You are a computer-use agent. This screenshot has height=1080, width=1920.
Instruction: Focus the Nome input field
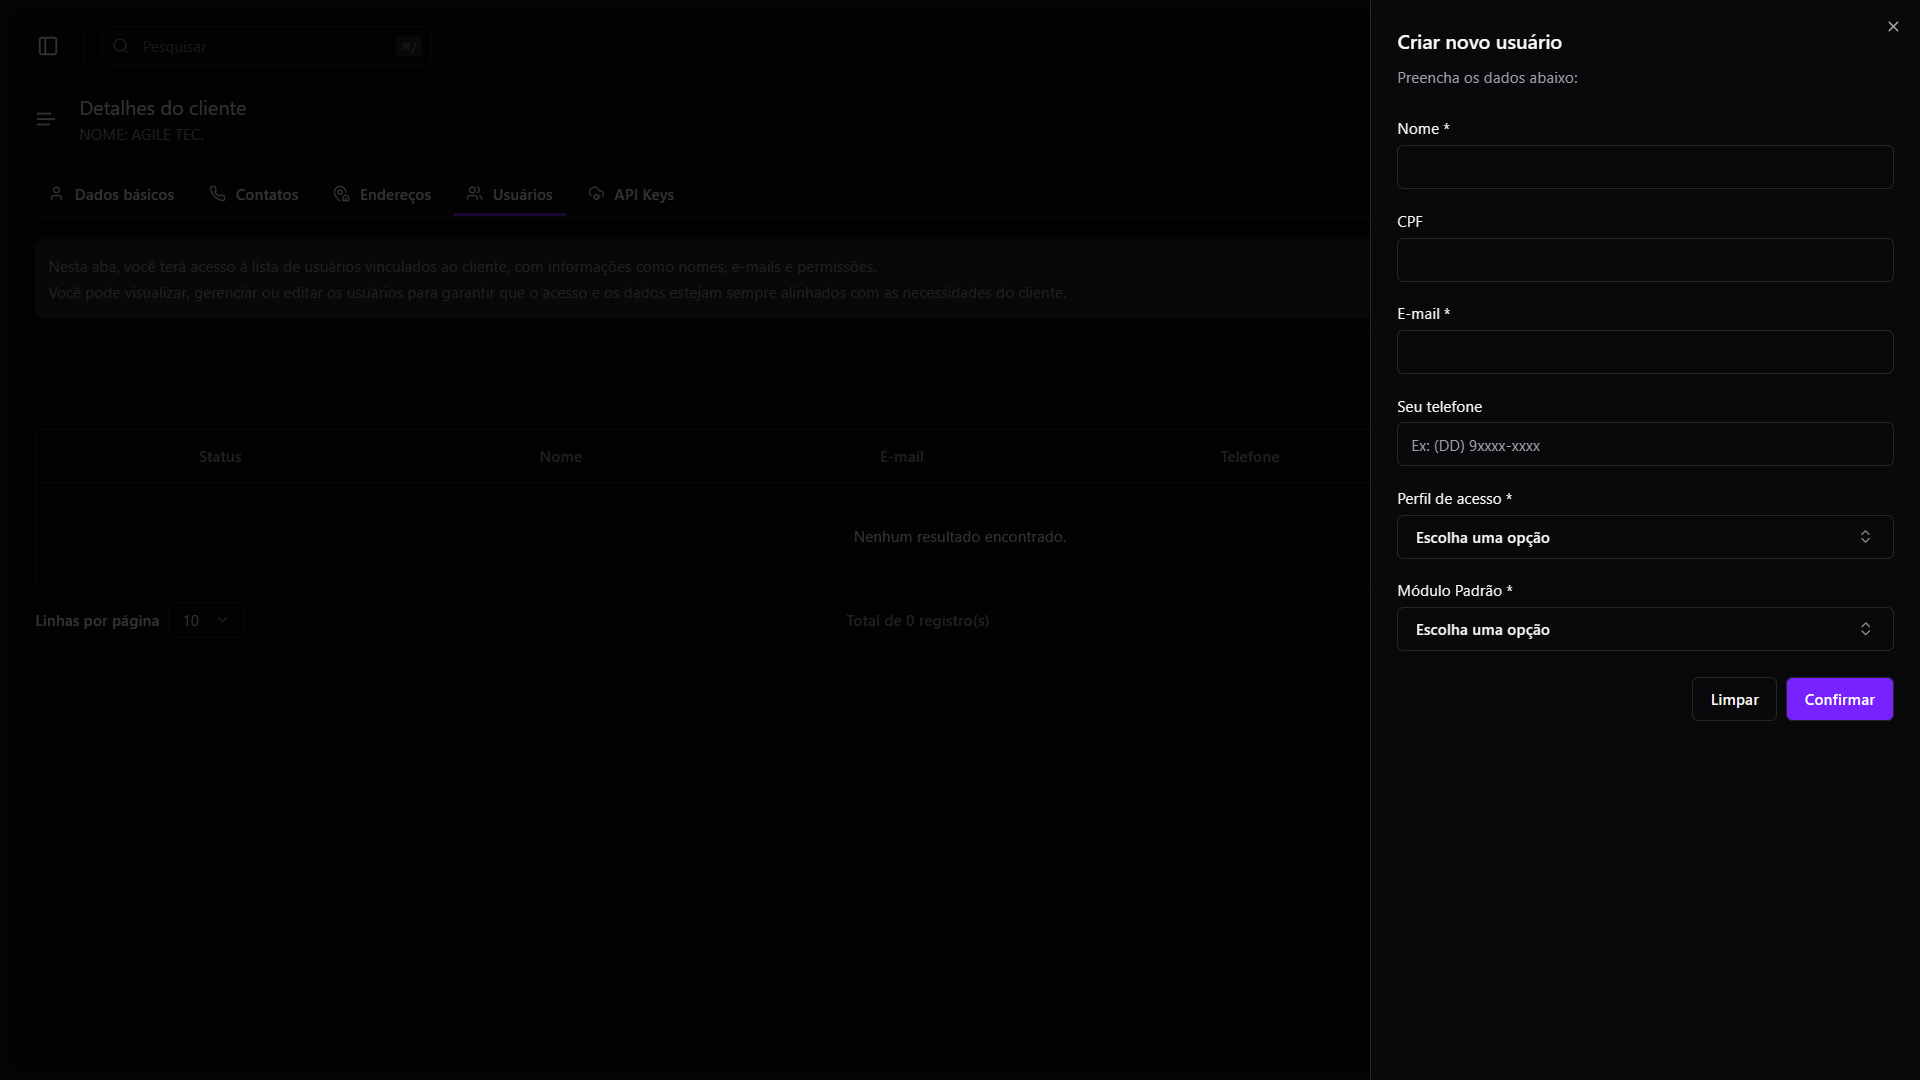(x=1644, y=167)
